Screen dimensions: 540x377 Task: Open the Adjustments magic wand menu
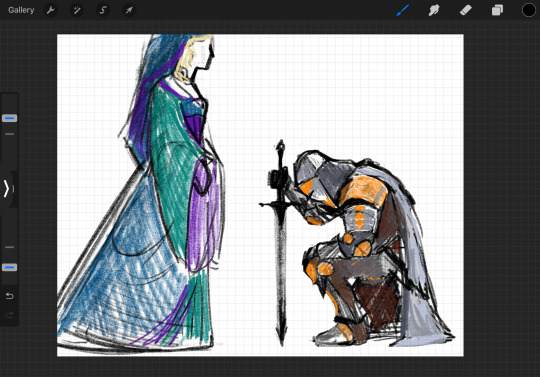click(x=76, y=10)
